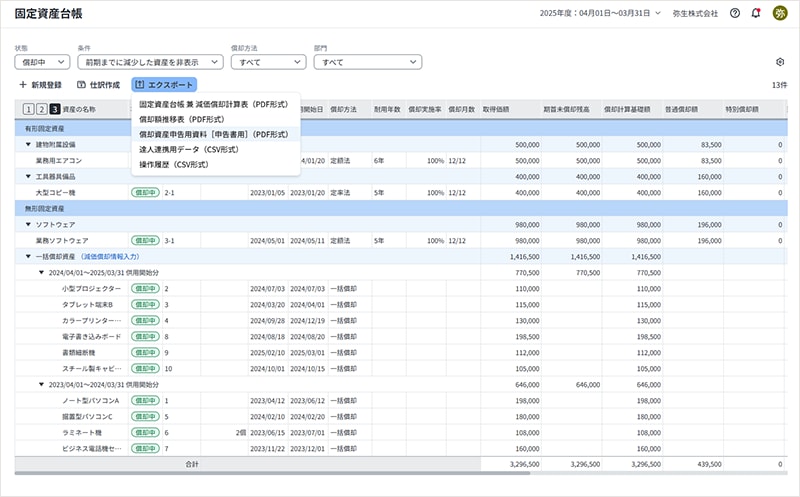
Task: Choose 固定資産台帳 兼 減価償却計算表 (PDF形式)
Action: point(215,104)
